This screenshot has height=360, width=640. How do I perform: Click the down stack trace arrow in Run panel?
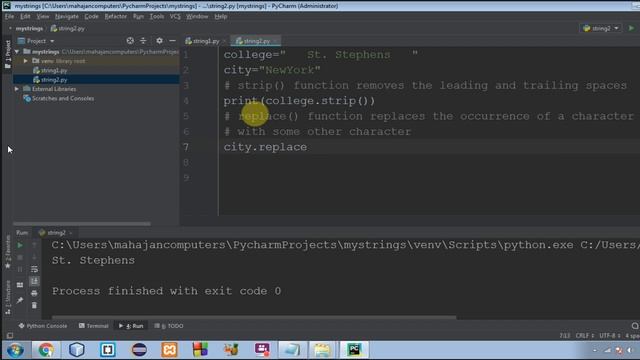34,257
